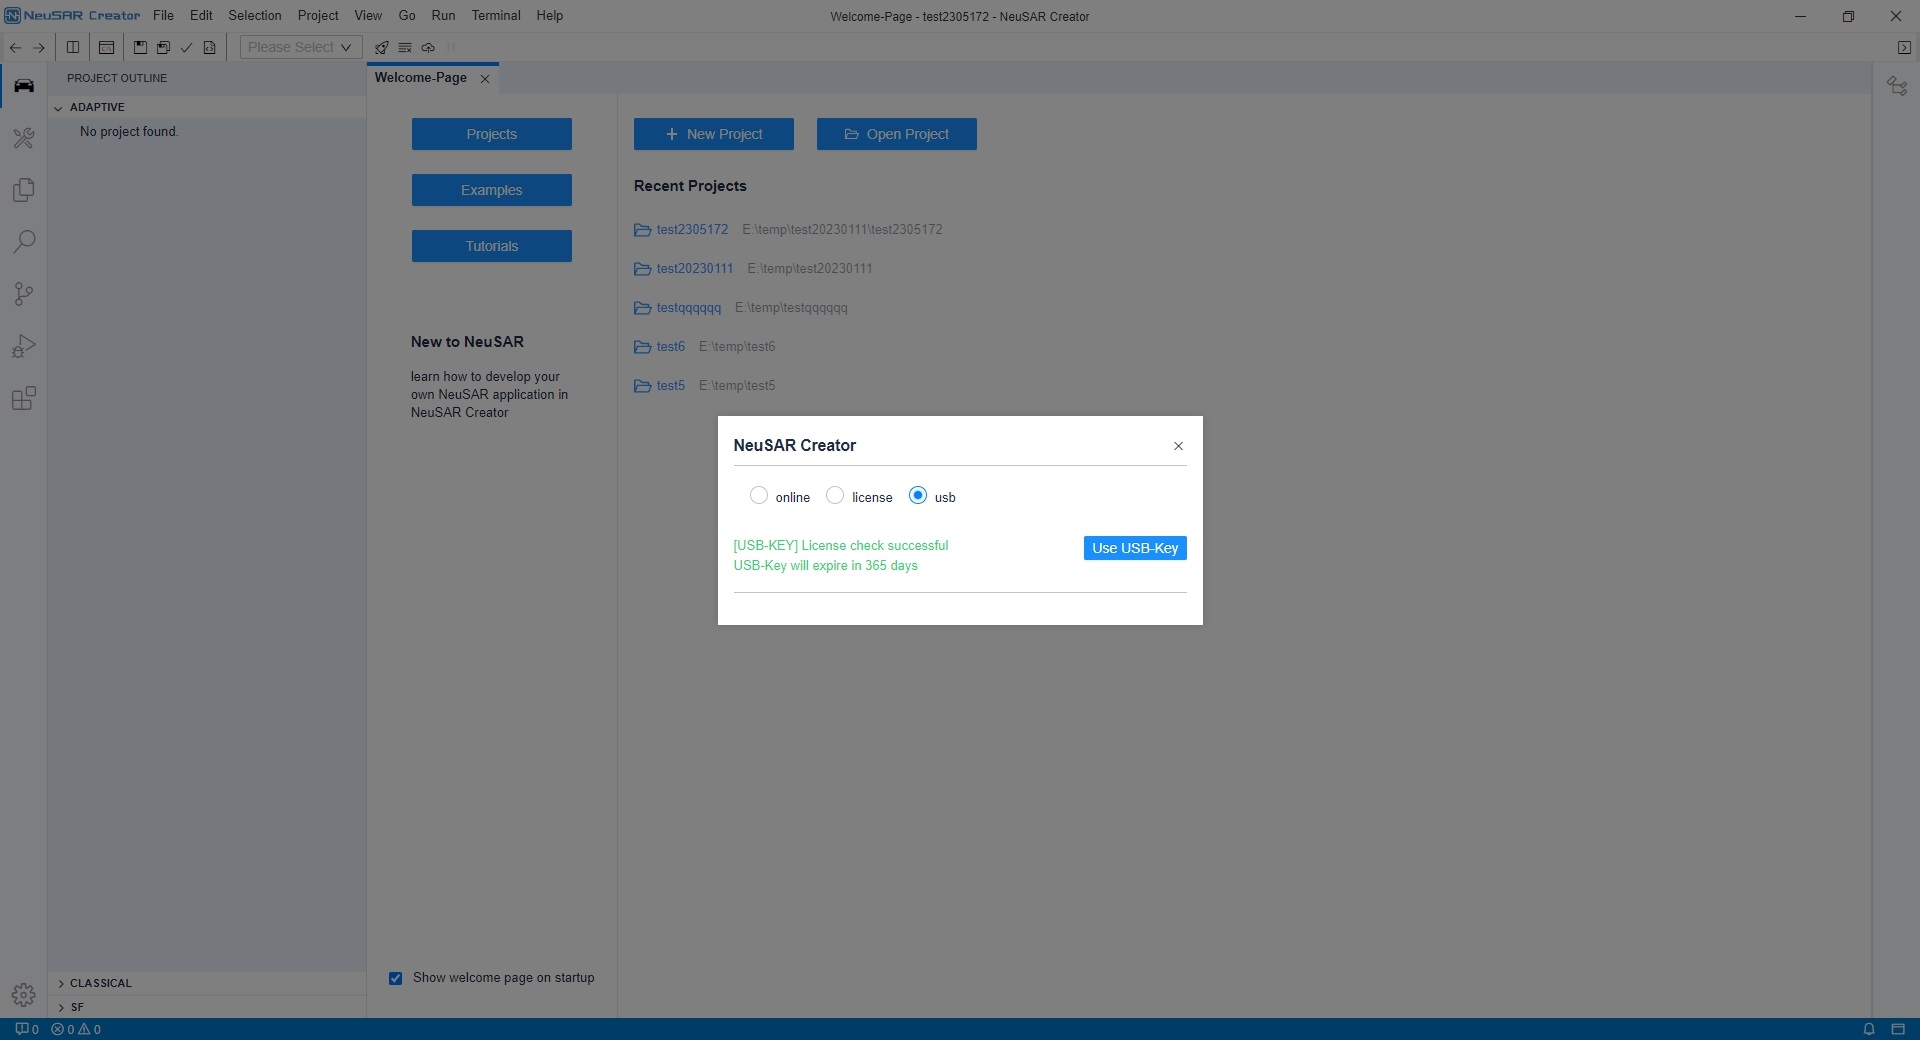
Task: Open the Run and Debug view
Action: click(24, 346)
